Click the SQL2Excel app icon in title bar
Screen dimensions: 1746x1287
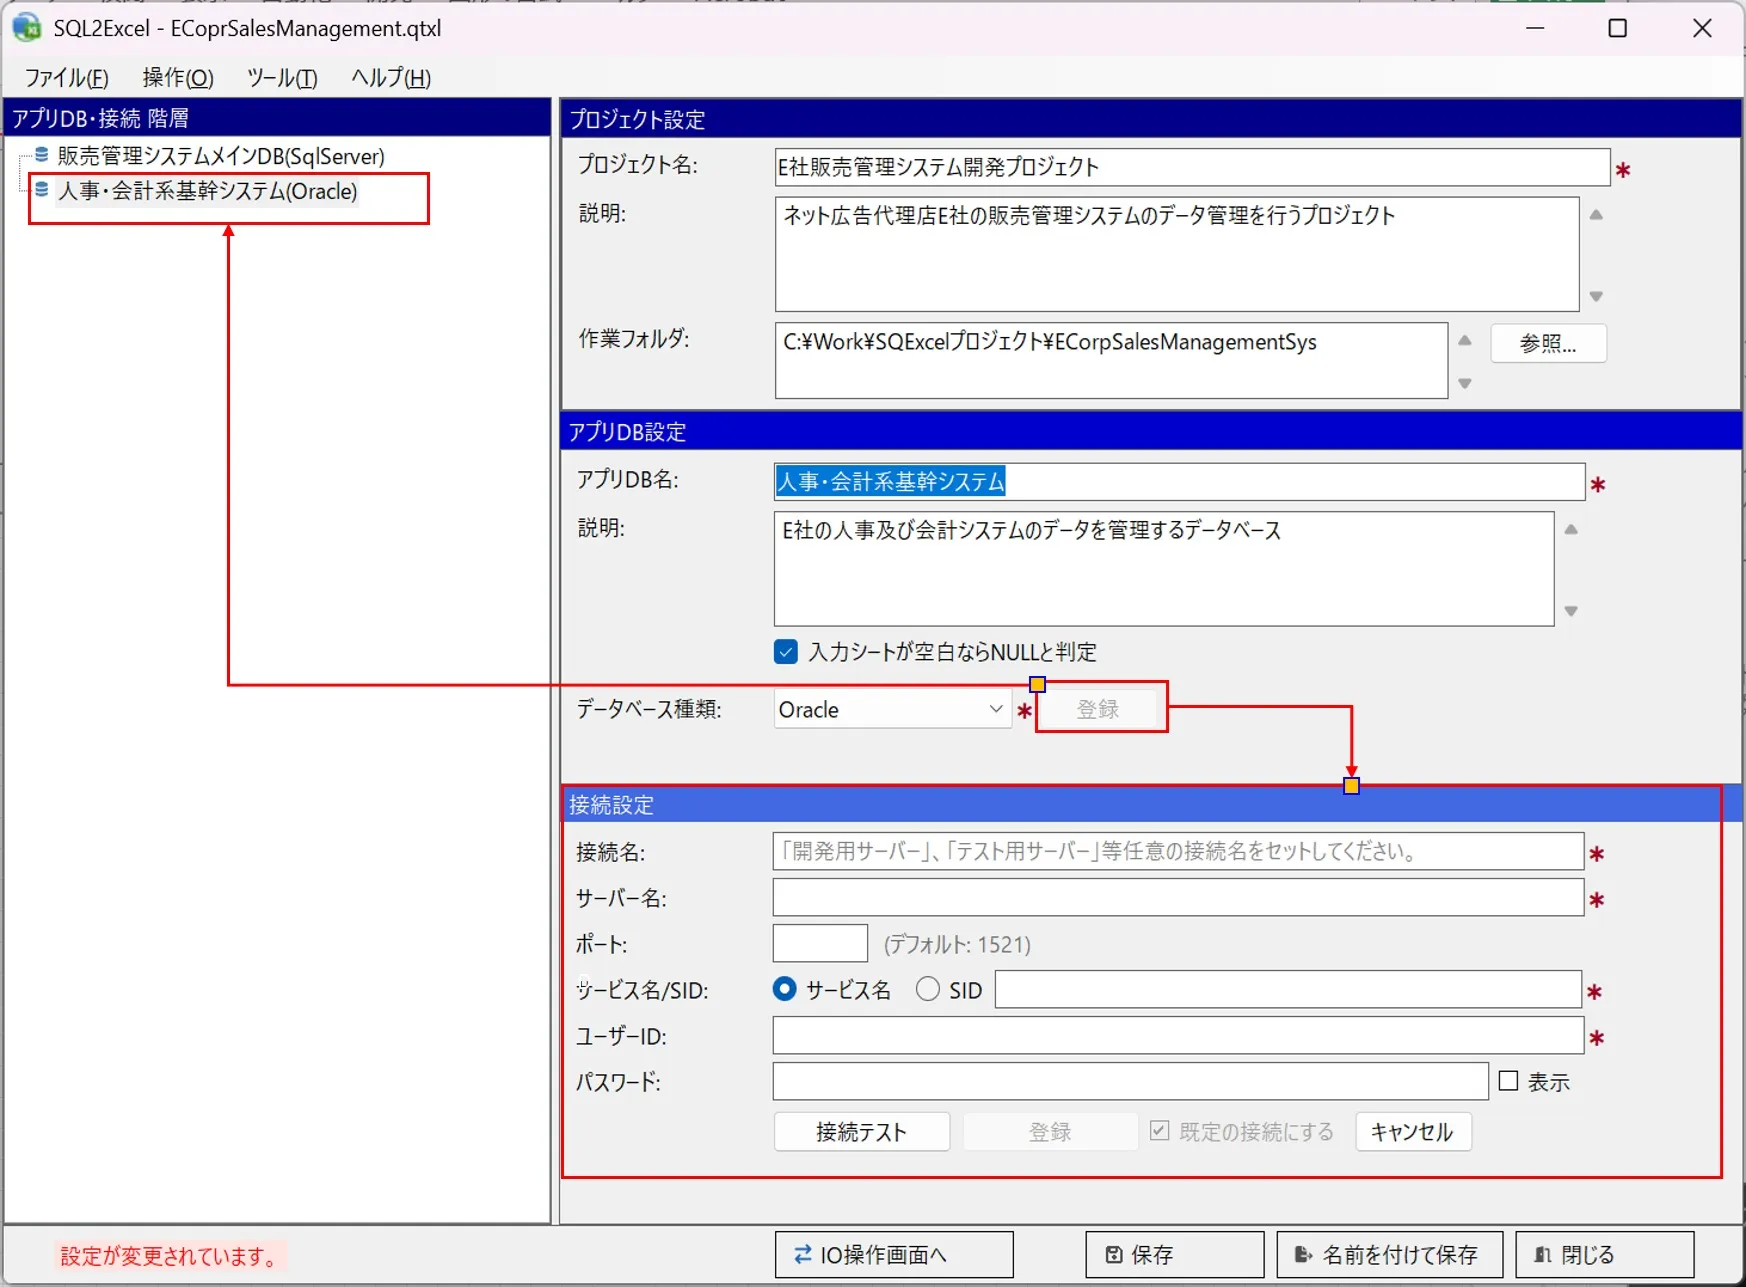pyautogui.click(x=26, y=28)
